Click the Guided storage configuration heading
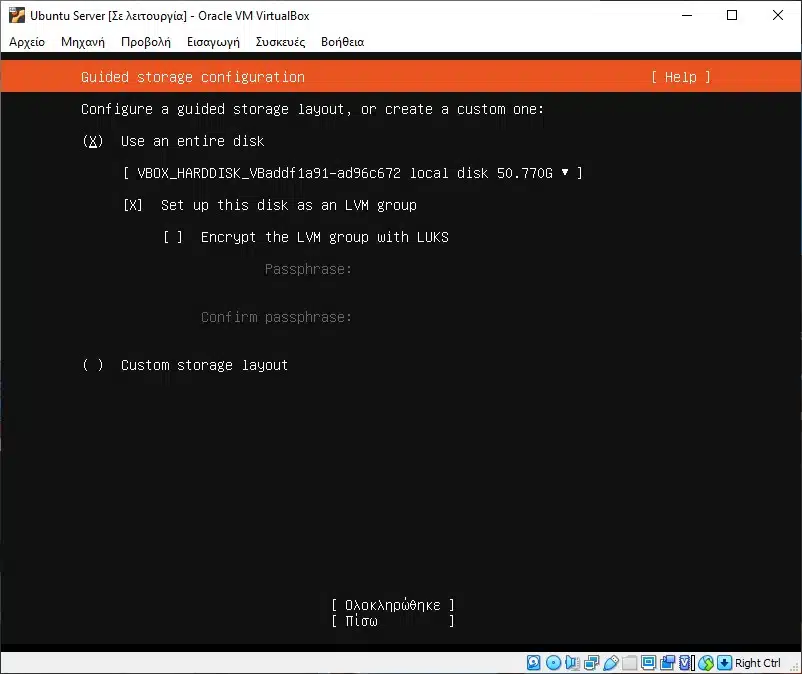 (193, 77)
